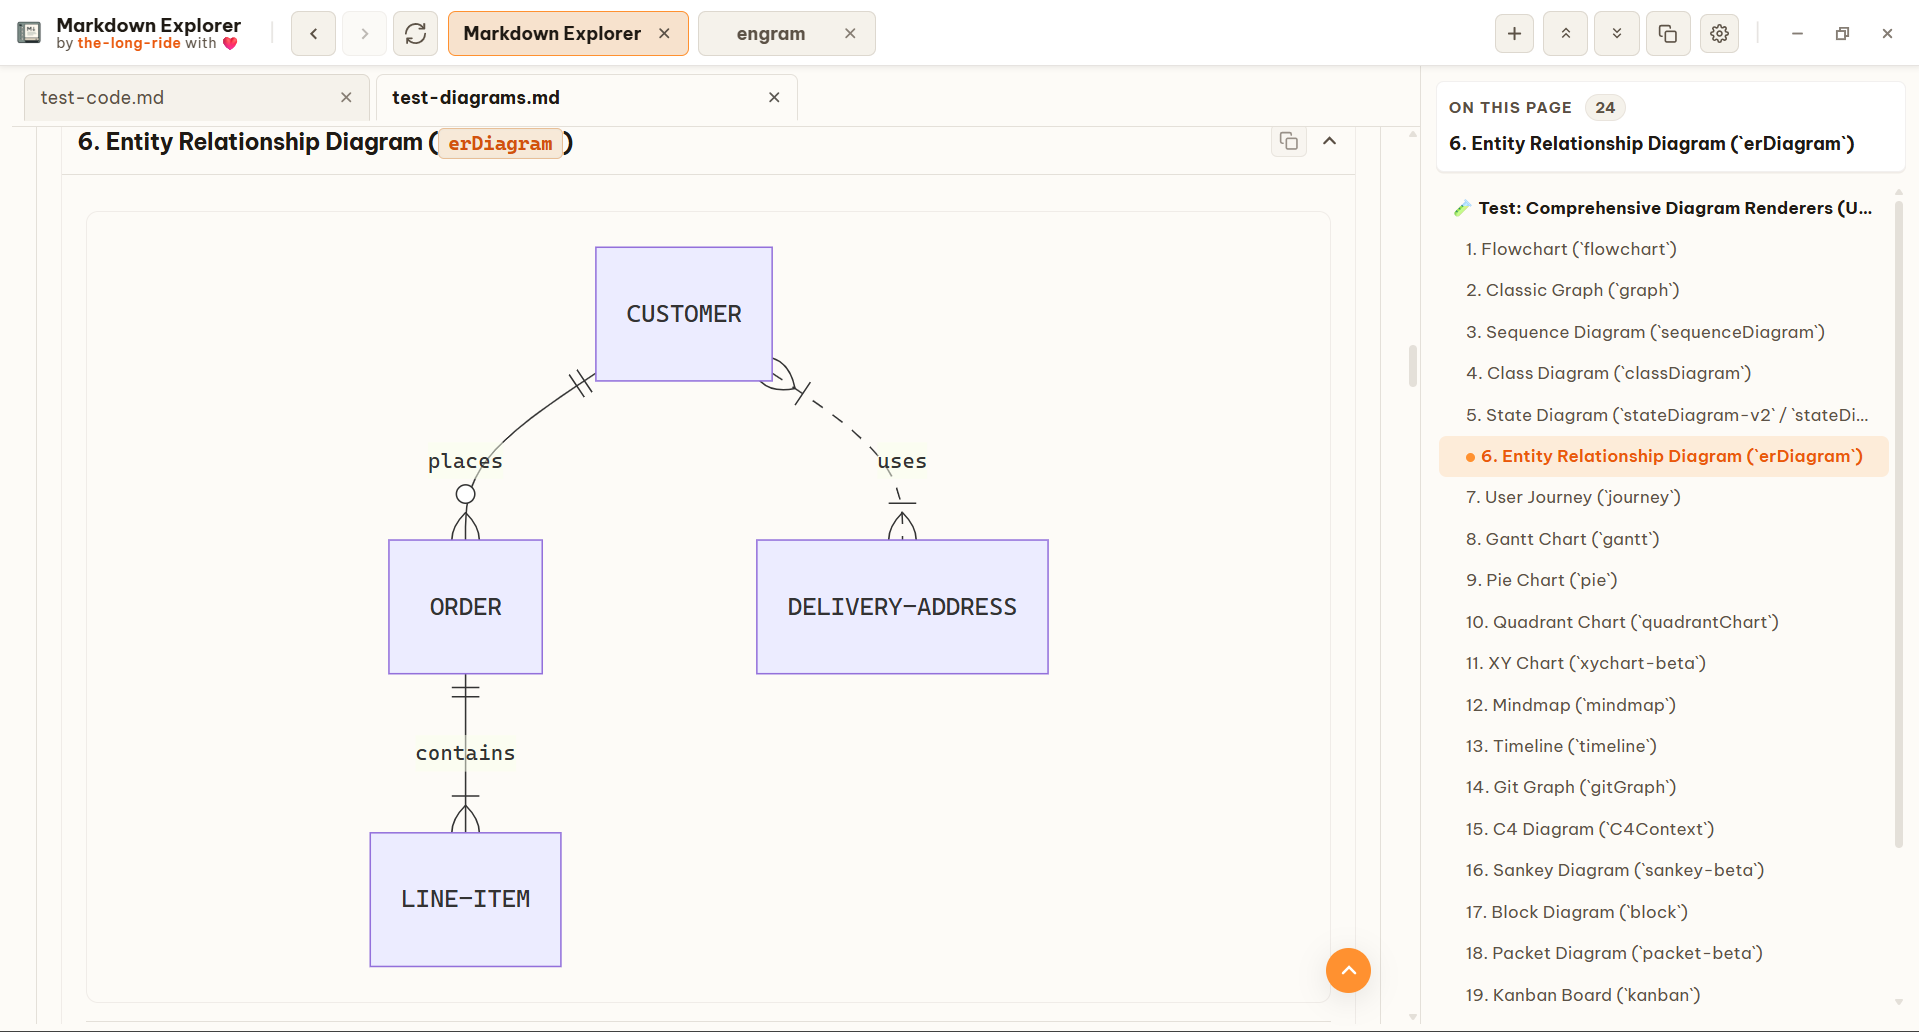Image resolution: width=1919 pixels, height=1032 pixels.
Task: Jump to 19. Kanban Board section
Action: tap(1663, 995)
